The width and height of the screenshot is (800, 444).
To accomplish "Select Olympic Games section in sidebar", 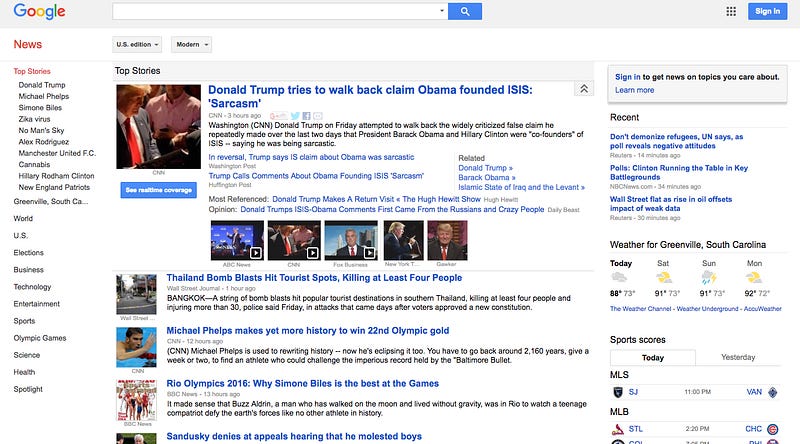I will point(40,338).
